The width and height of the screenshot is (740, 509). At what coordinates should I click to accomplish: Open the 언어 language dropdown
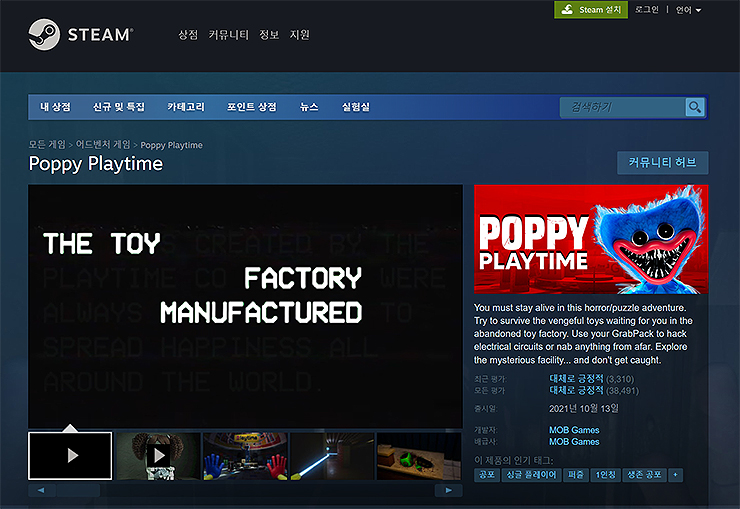point(688,10)
